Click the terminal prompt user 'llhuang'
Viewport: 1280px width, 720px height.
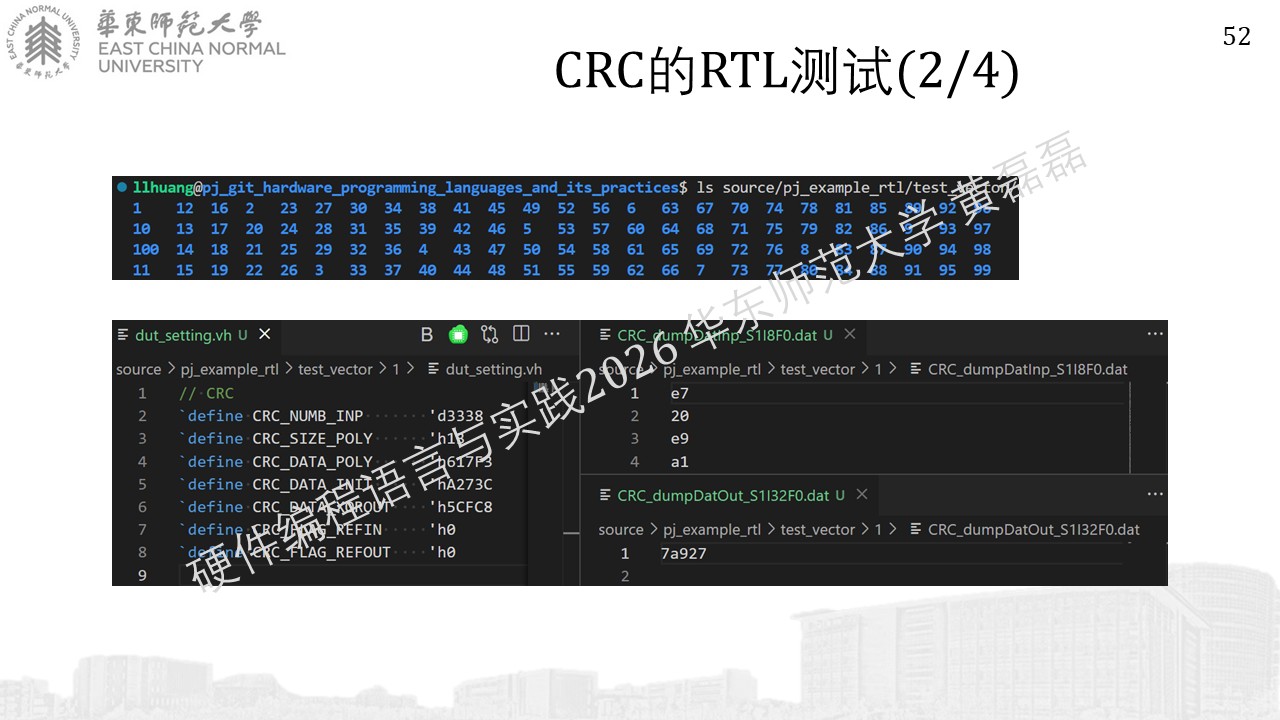click(x=163, y=187)
